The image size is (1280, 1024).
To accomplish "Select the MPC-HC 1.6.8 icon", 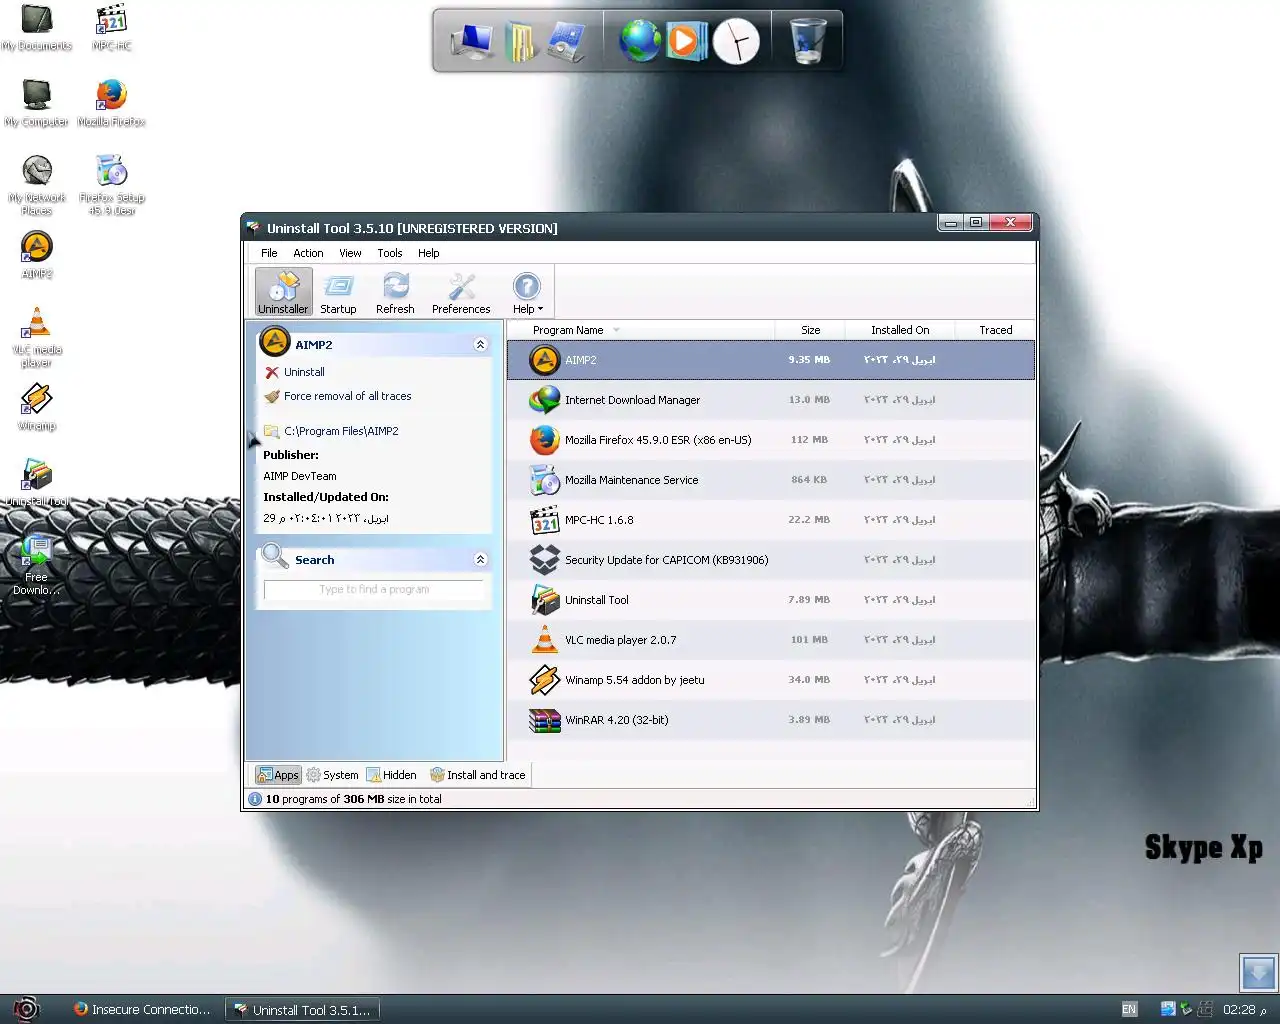I will point(545,520).
